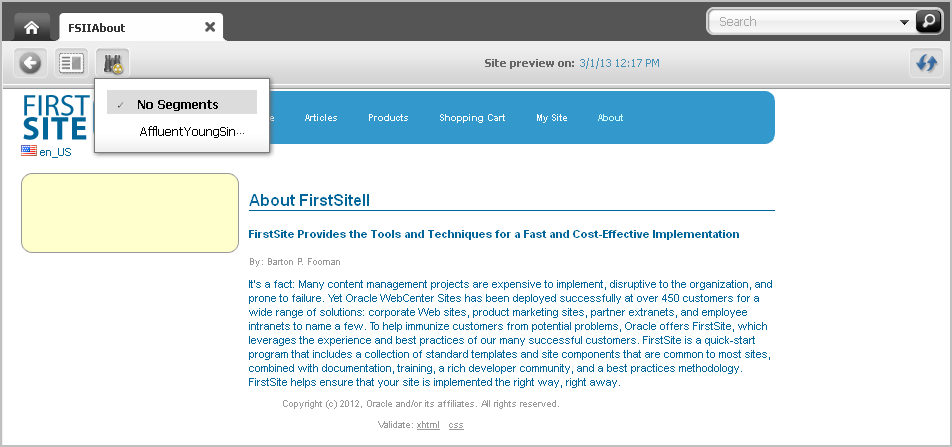Open the Articles navigation link
This screenshot has height=447, width=952.
pos(321,118)
